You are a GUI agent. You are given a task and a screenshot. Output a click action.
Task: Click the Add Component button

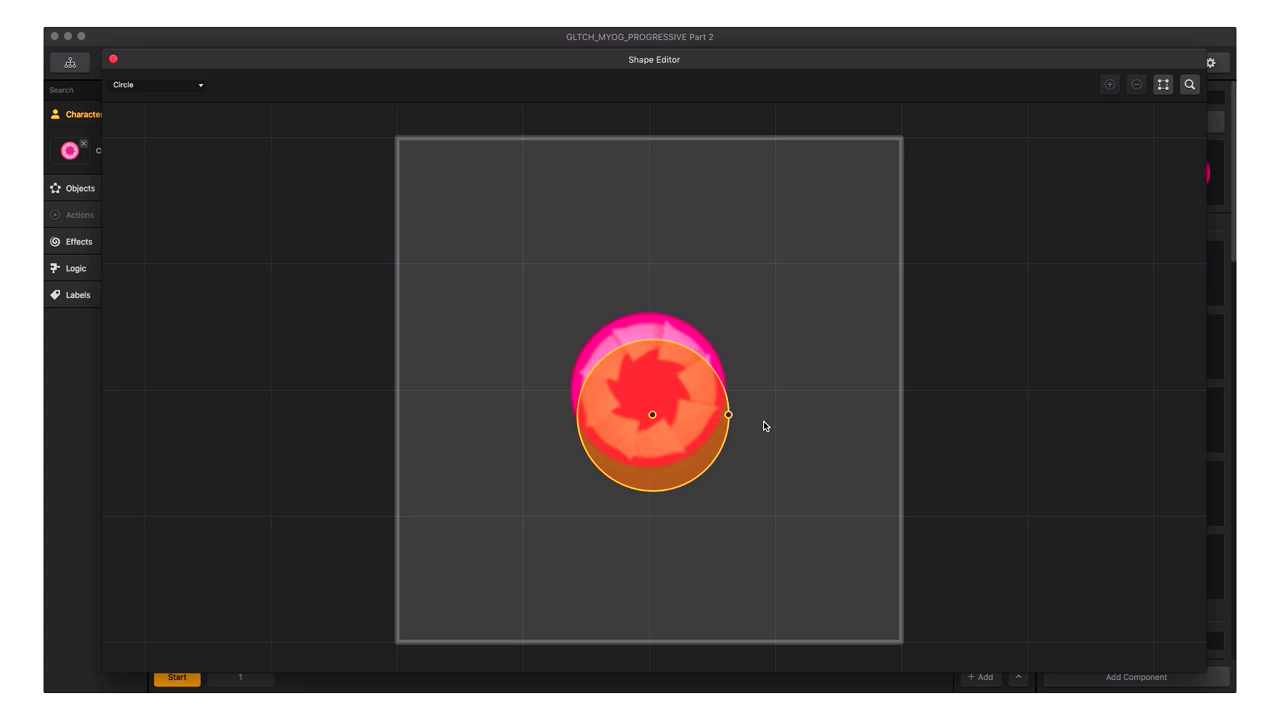(x=1136, y=677)
